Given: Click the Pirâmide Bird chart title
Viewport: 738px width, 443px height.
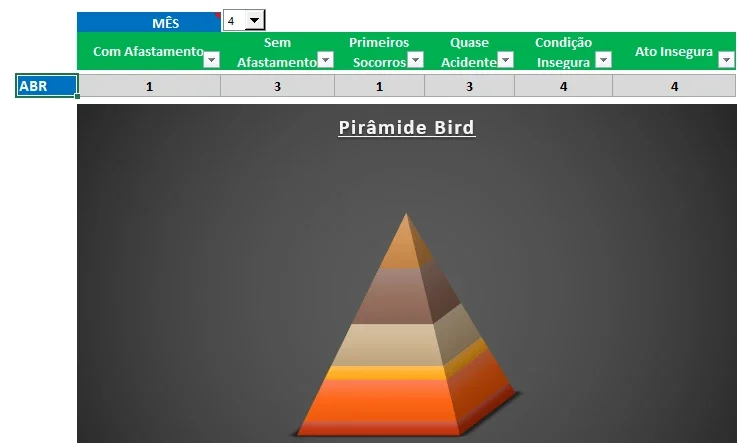Looking at the screenshot, I should coord(407,128).
